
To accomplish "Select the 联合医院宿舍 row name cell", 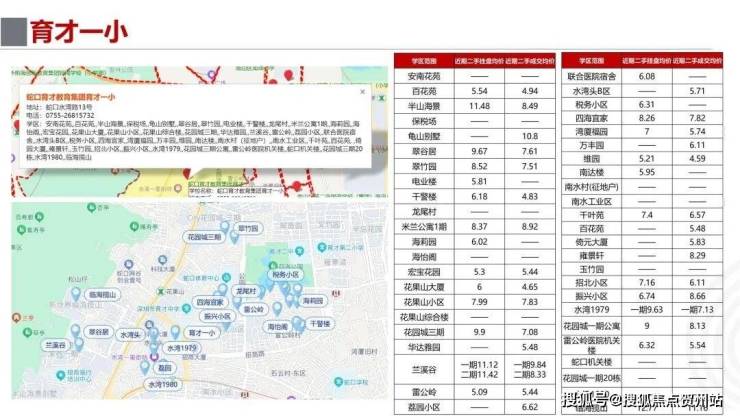I will pos(591,76).
